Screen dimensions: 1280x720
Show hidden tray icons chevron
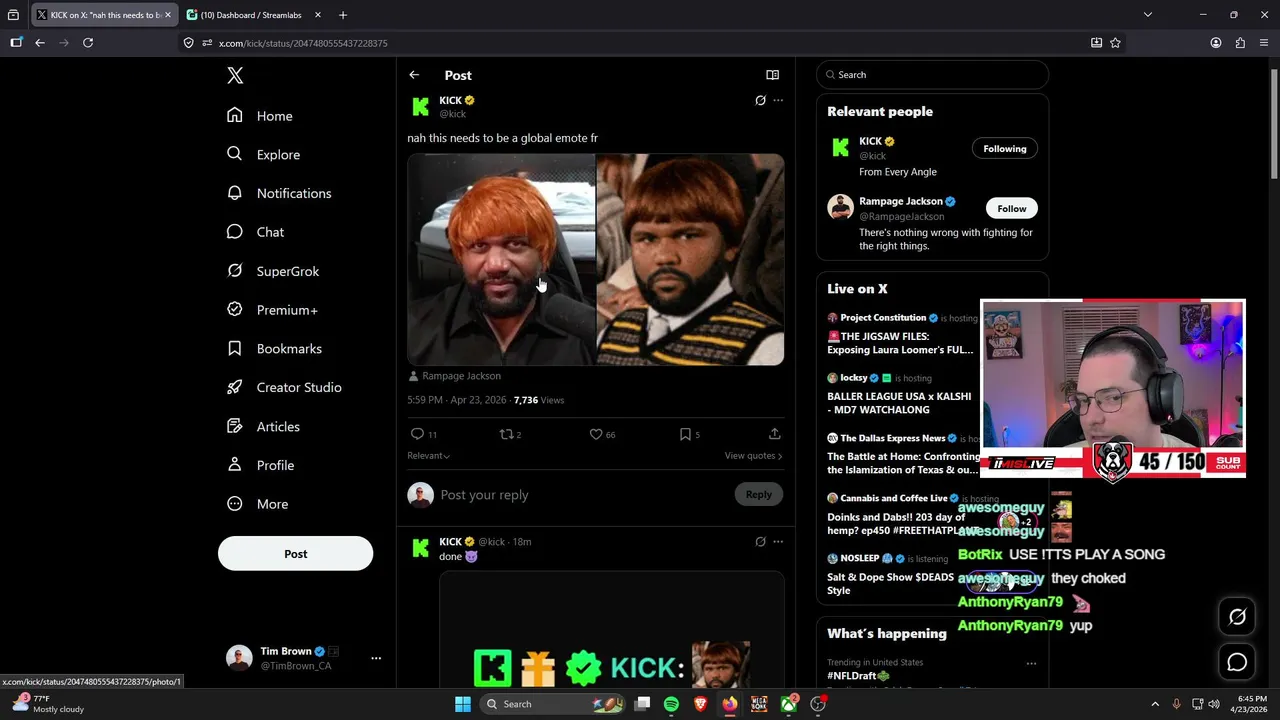coord(1155,704)
